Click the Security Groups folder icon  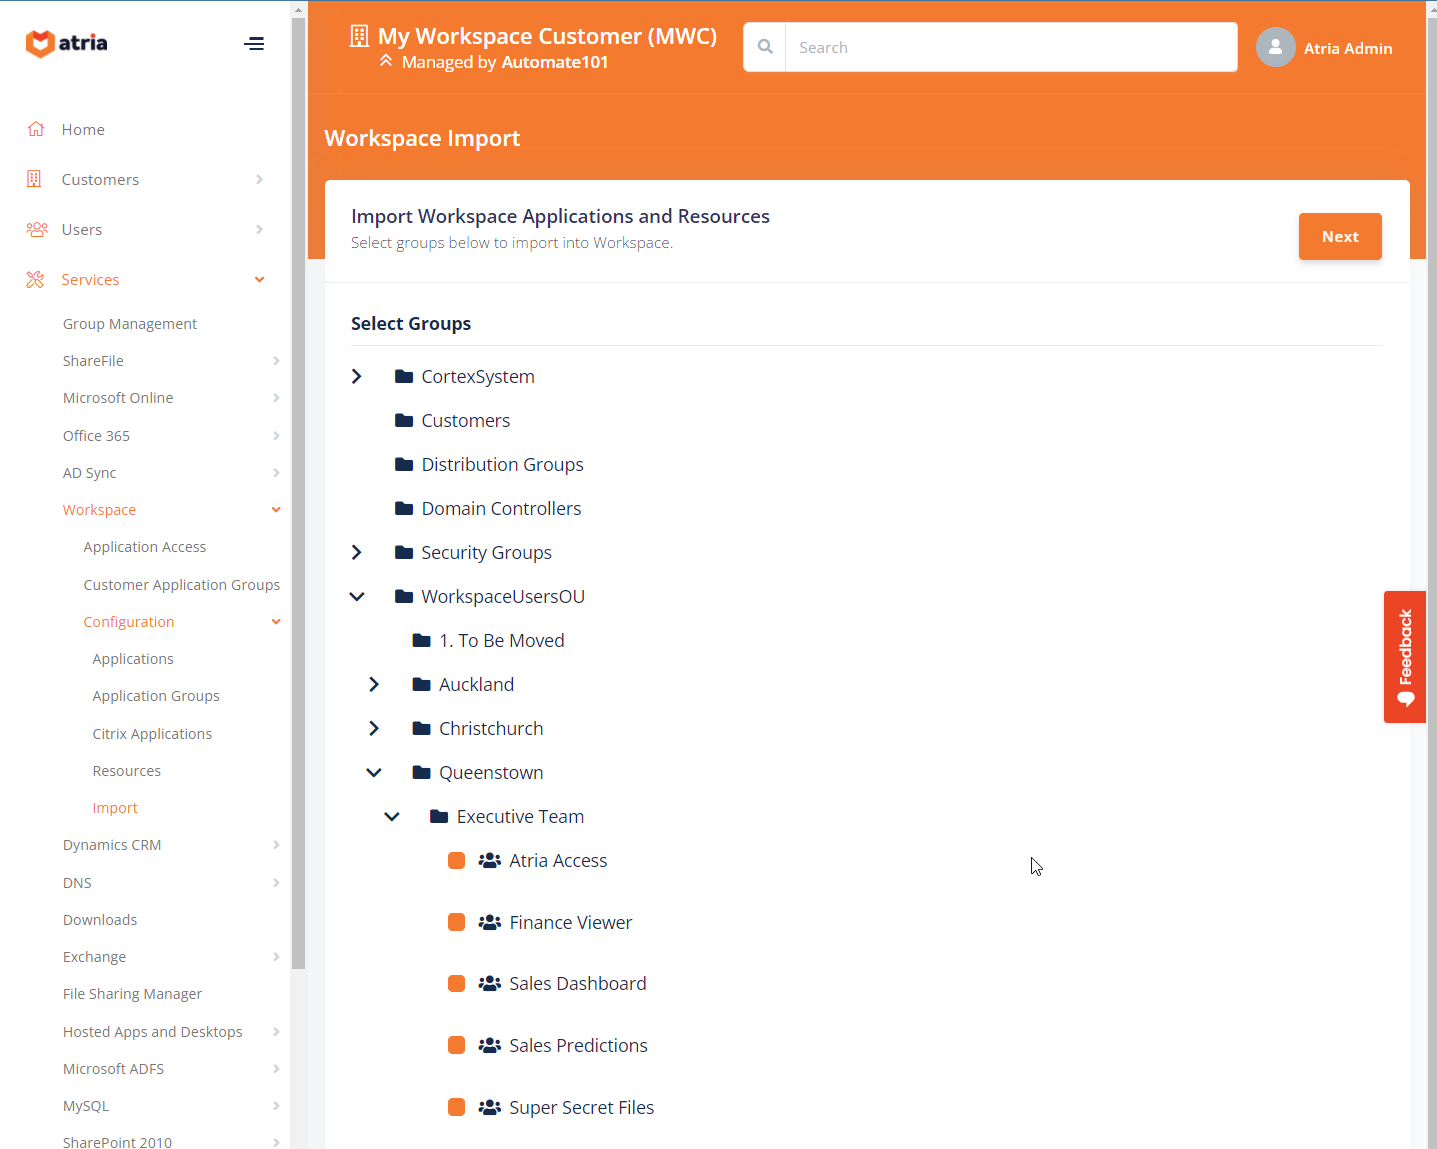pyautogui.click(x=404, y=552)
